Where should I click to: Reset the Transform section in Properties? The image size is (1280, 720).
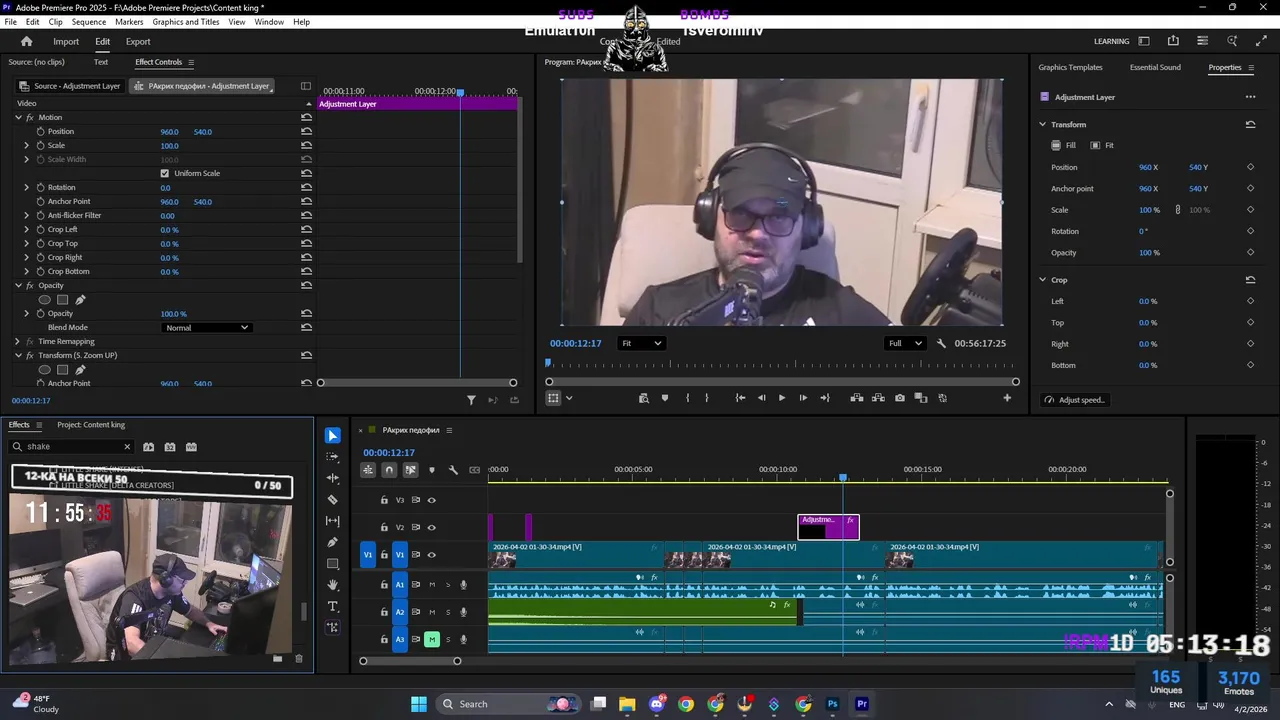(1250, 124)
